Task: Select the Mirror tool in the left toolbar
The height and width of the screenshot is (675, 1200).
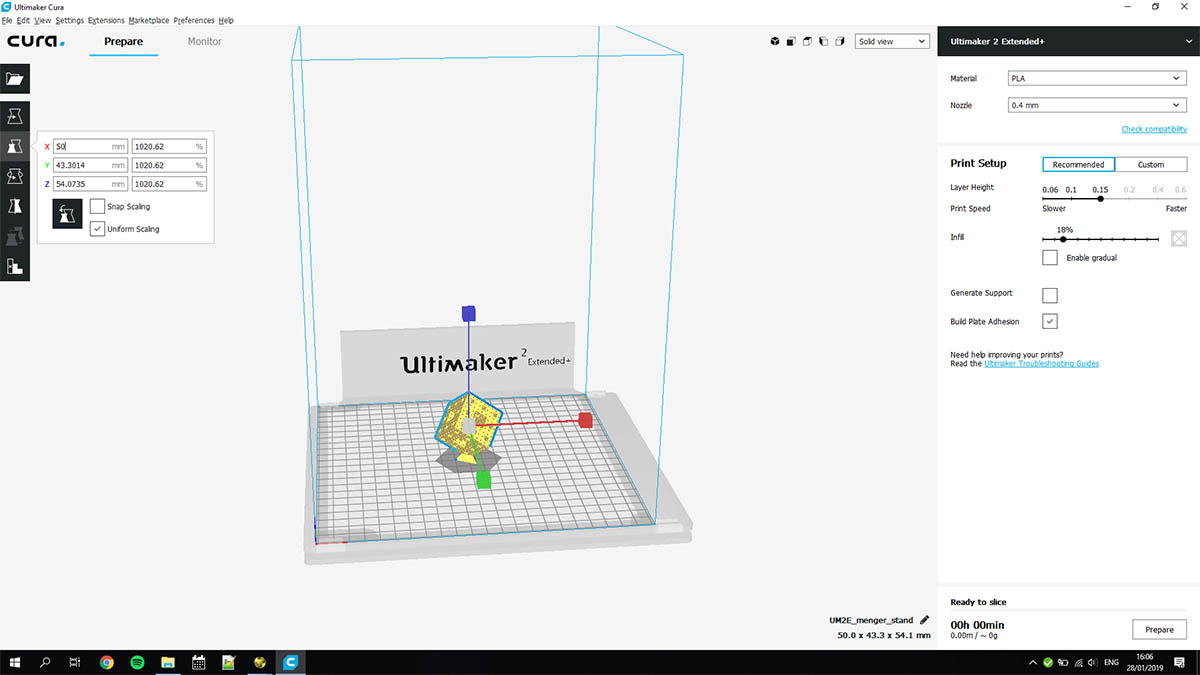Action: pos(15,206)
